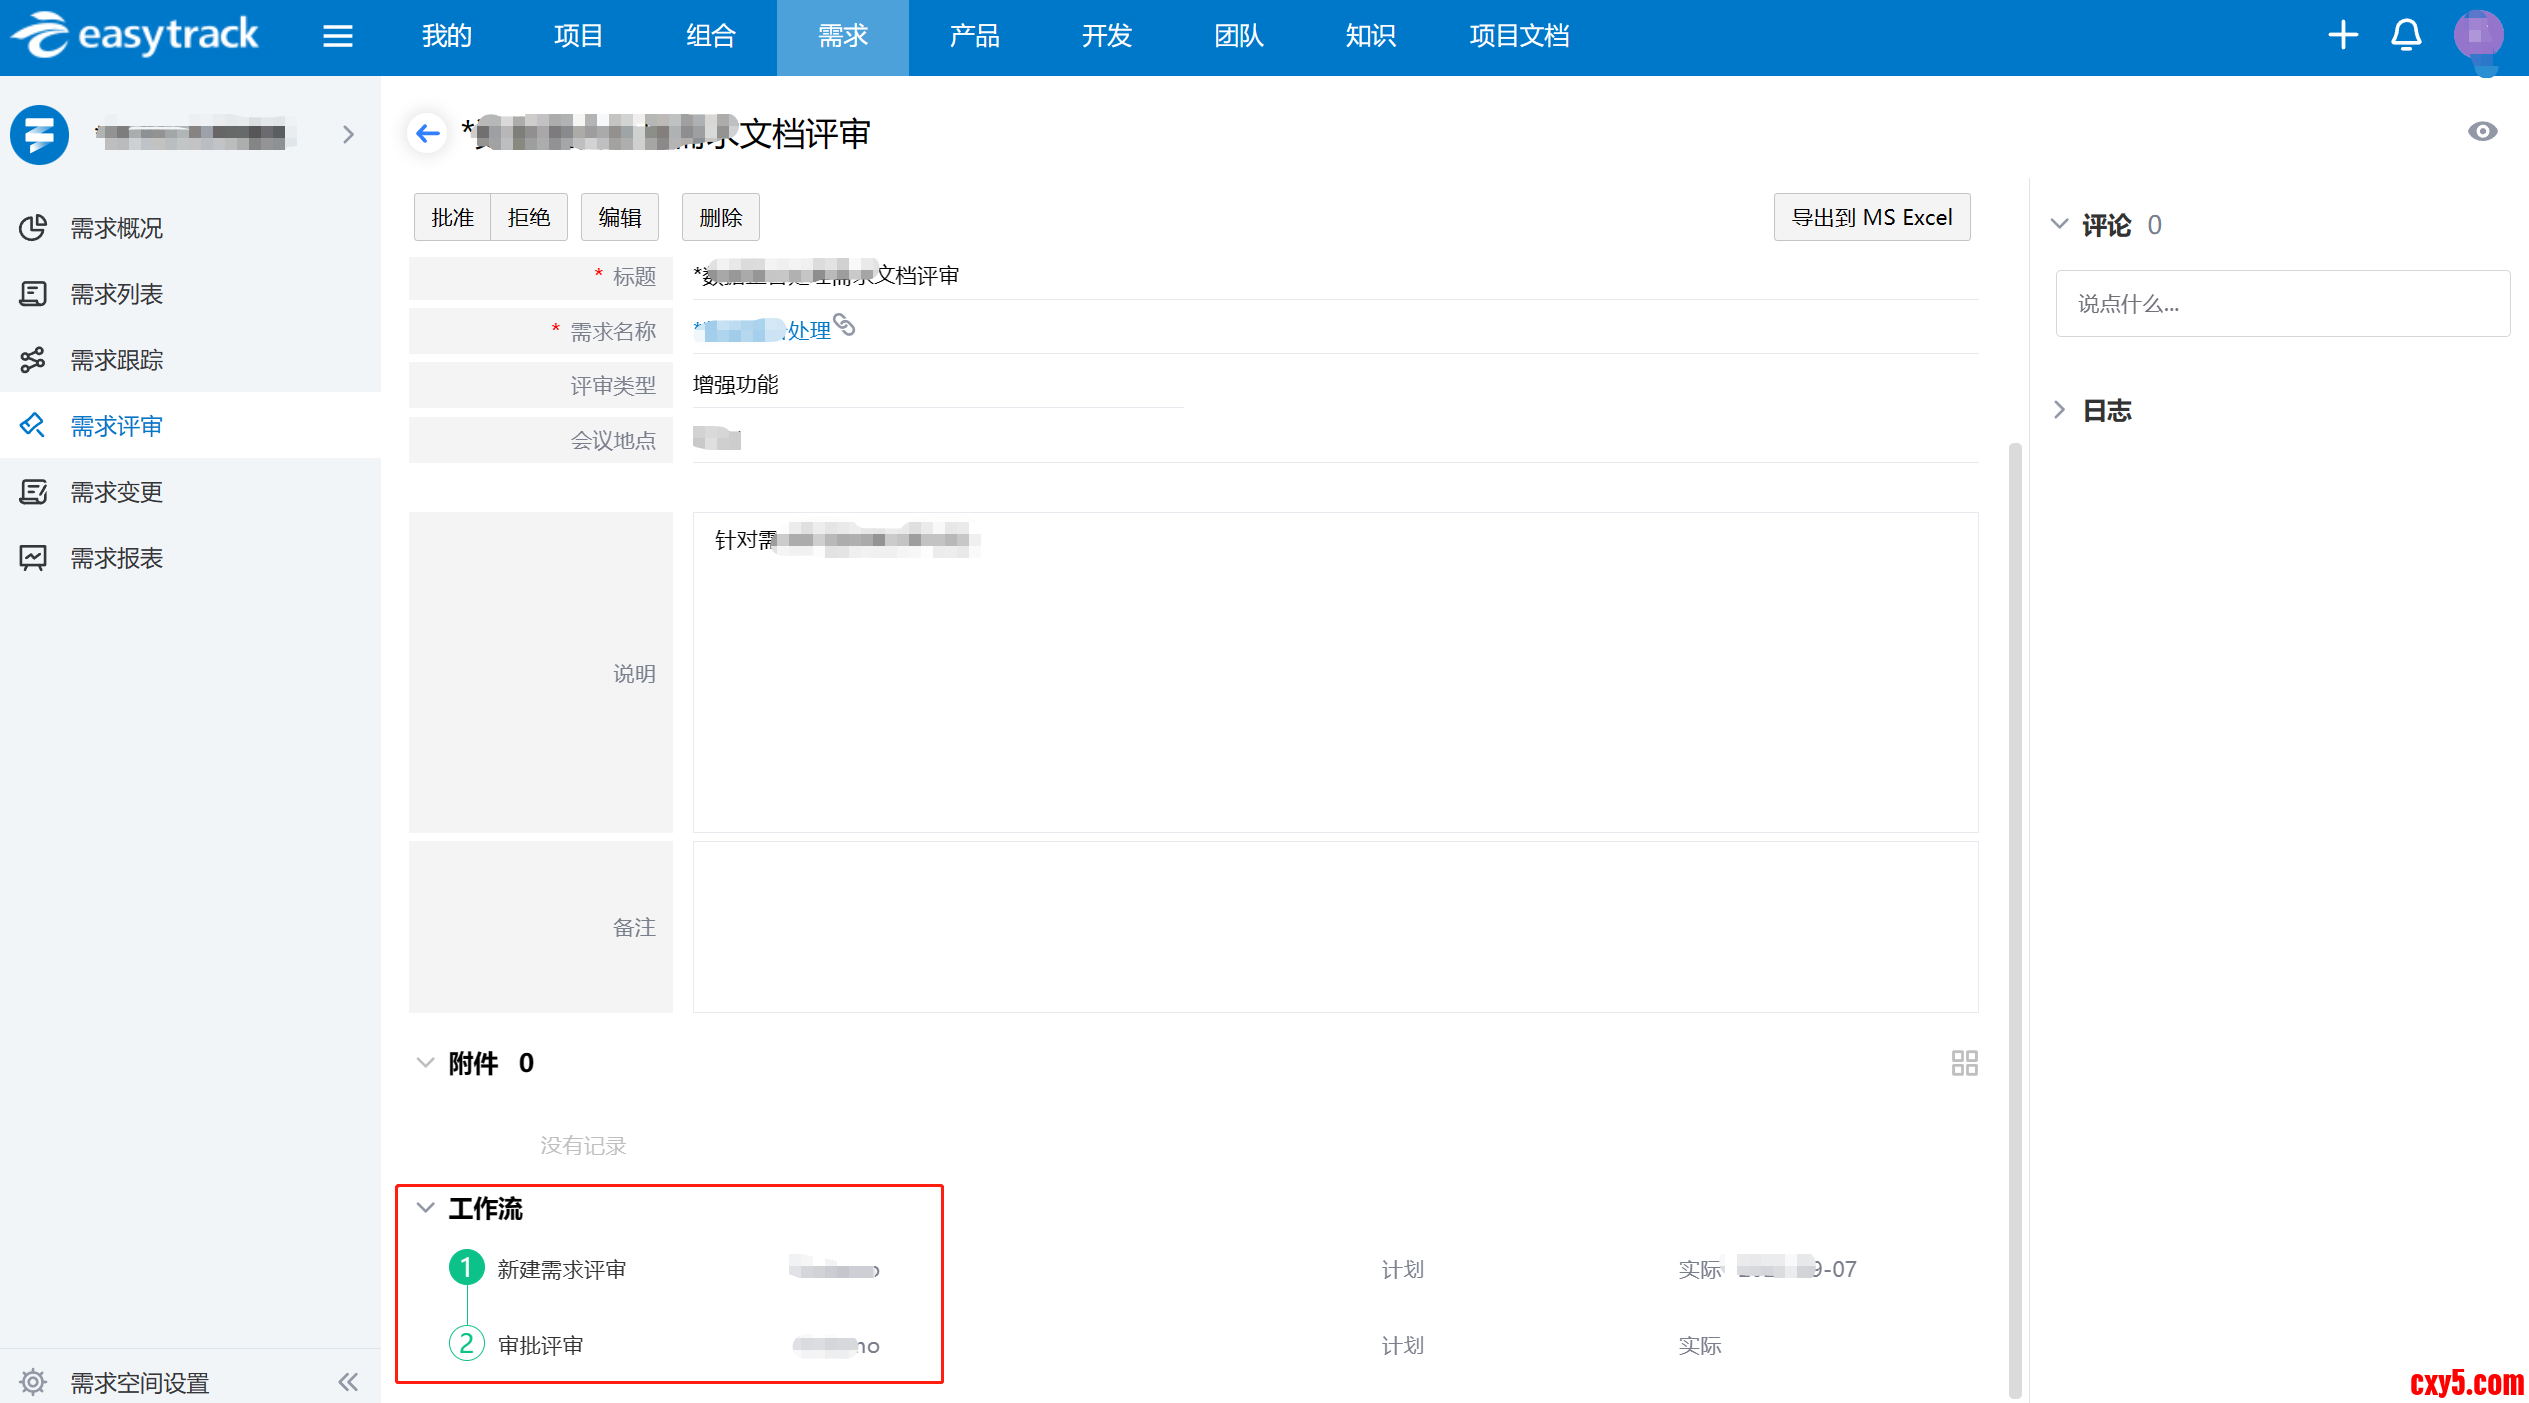Collapse the 评论 section

(2059, 224)
